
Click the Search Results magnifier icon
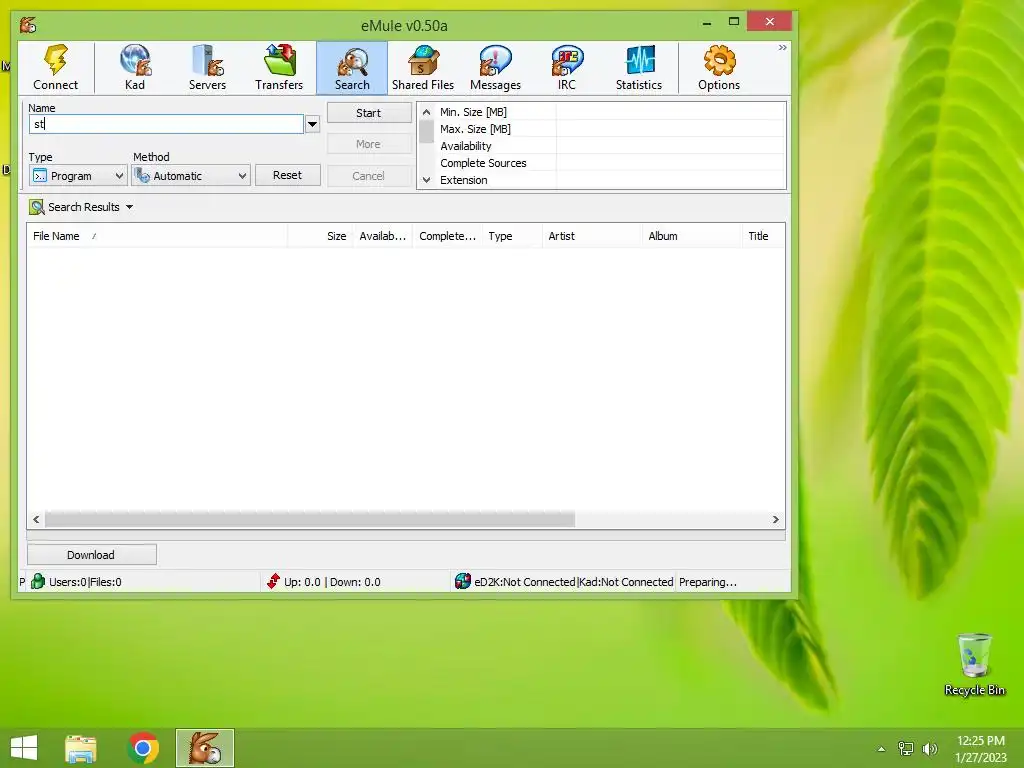pos(37,207)
